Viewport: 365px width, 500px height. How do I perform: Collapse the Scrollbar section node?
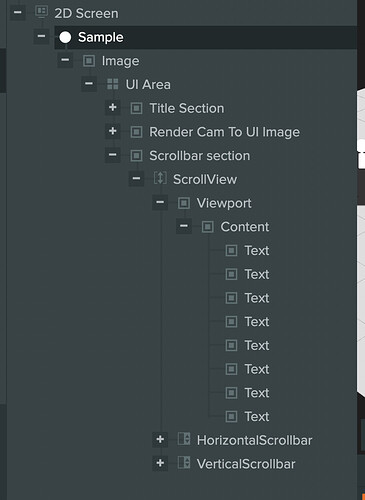click(x=113, y=155)
